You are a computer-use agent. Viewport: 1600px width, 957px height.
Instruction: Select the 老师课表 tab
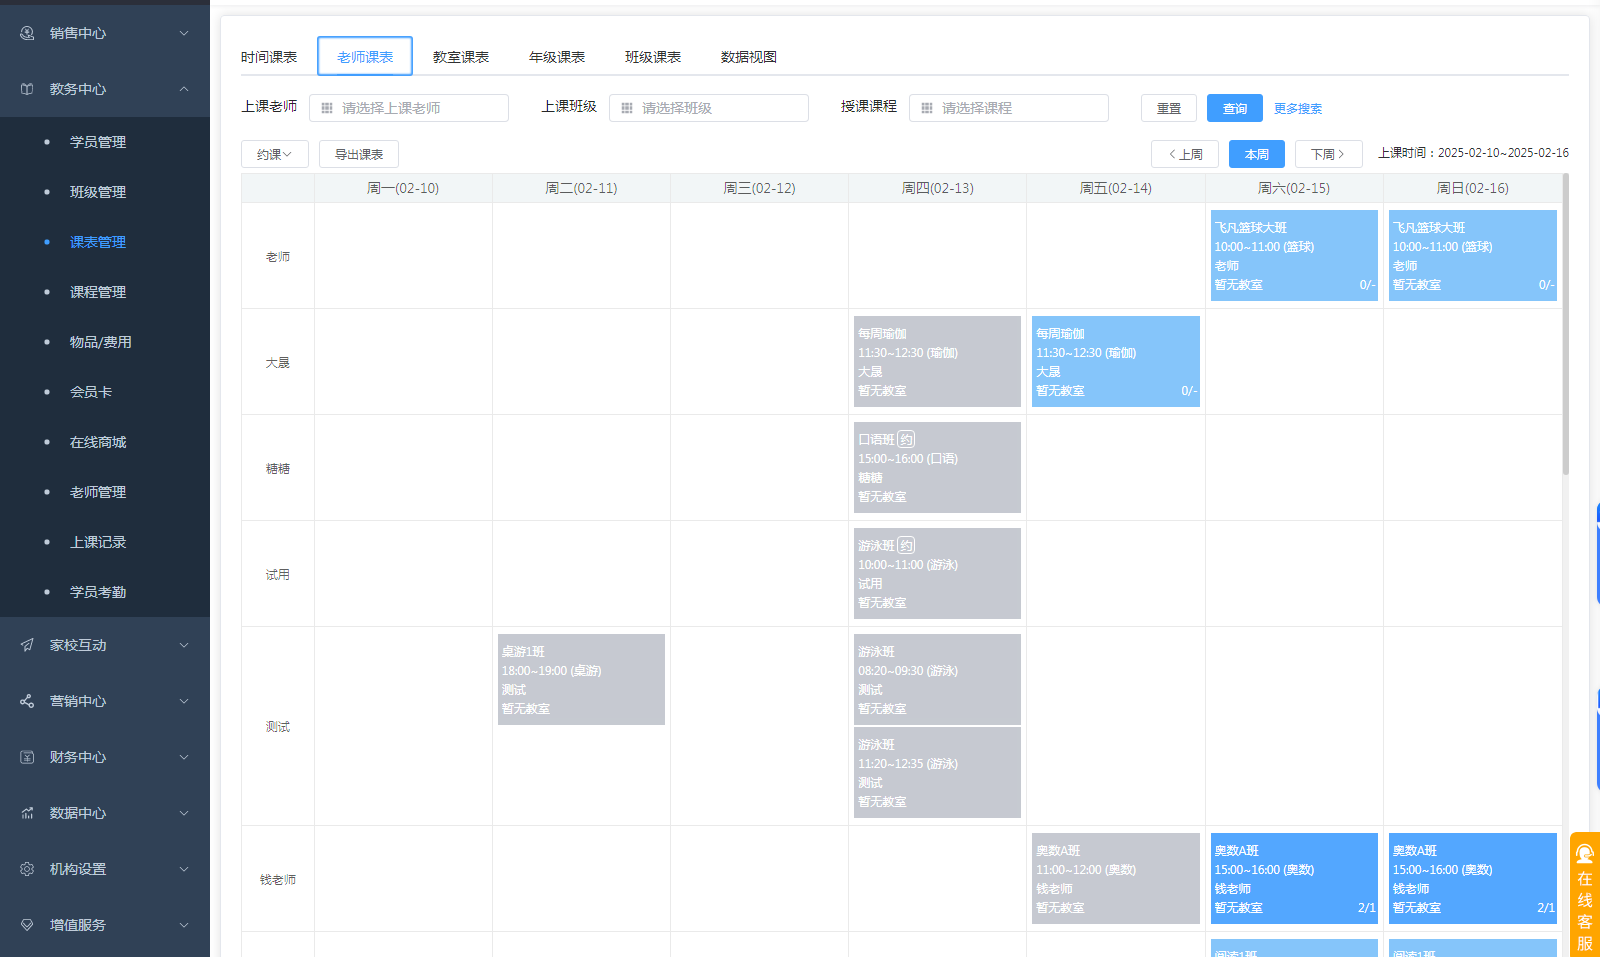365,56
